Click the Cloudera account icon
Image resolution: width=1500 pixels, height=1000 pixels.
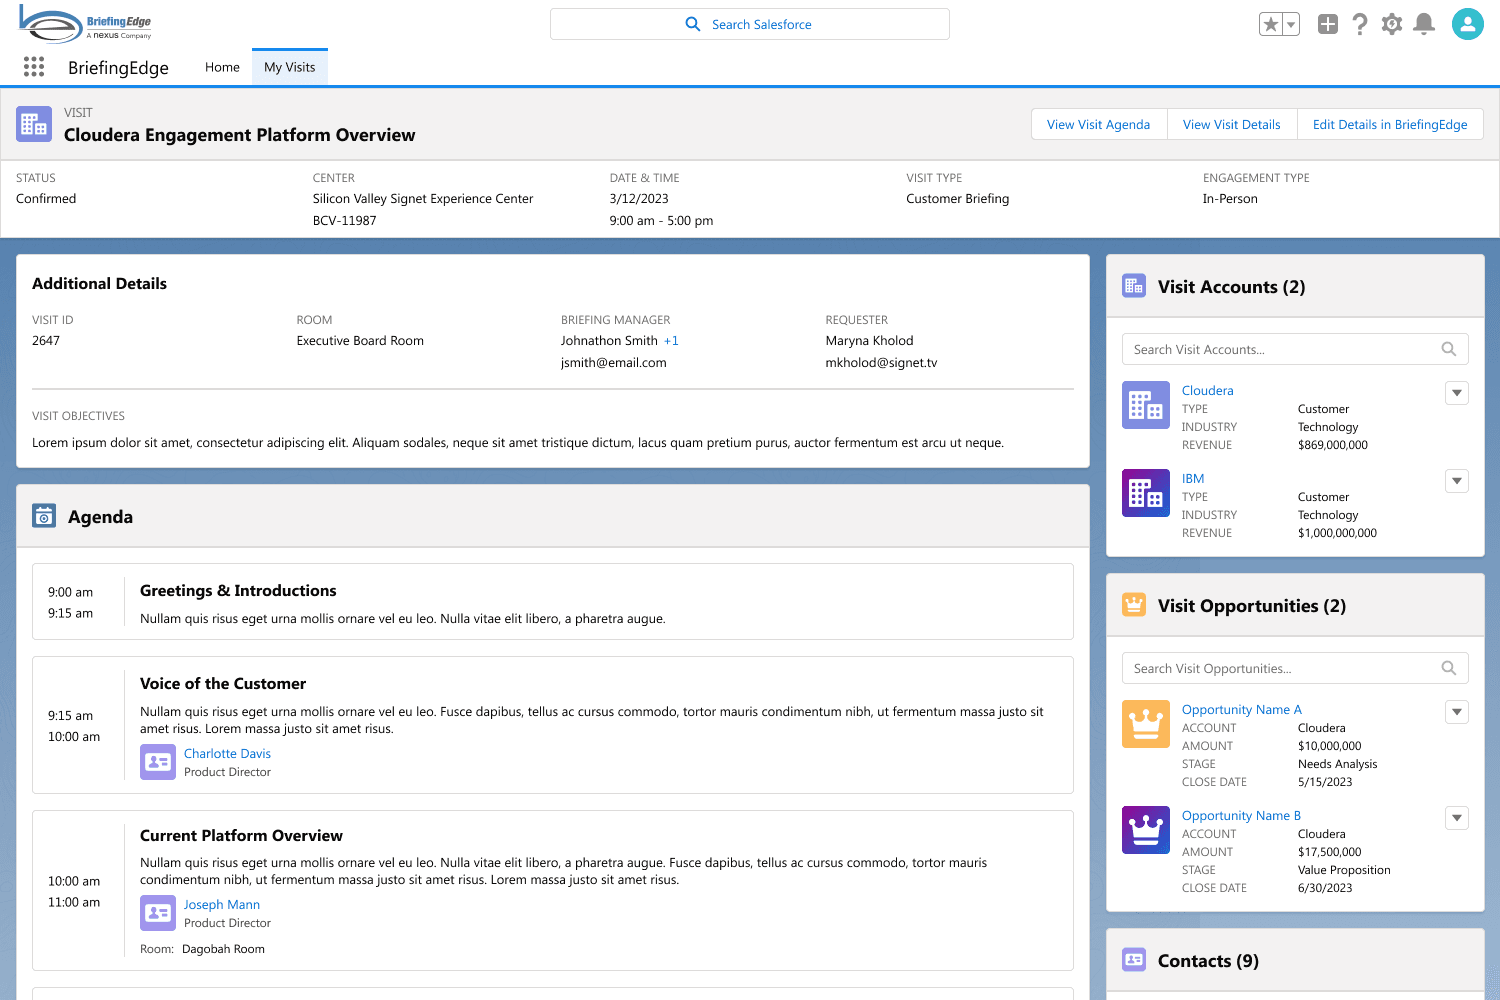[x=1146, y=405]
